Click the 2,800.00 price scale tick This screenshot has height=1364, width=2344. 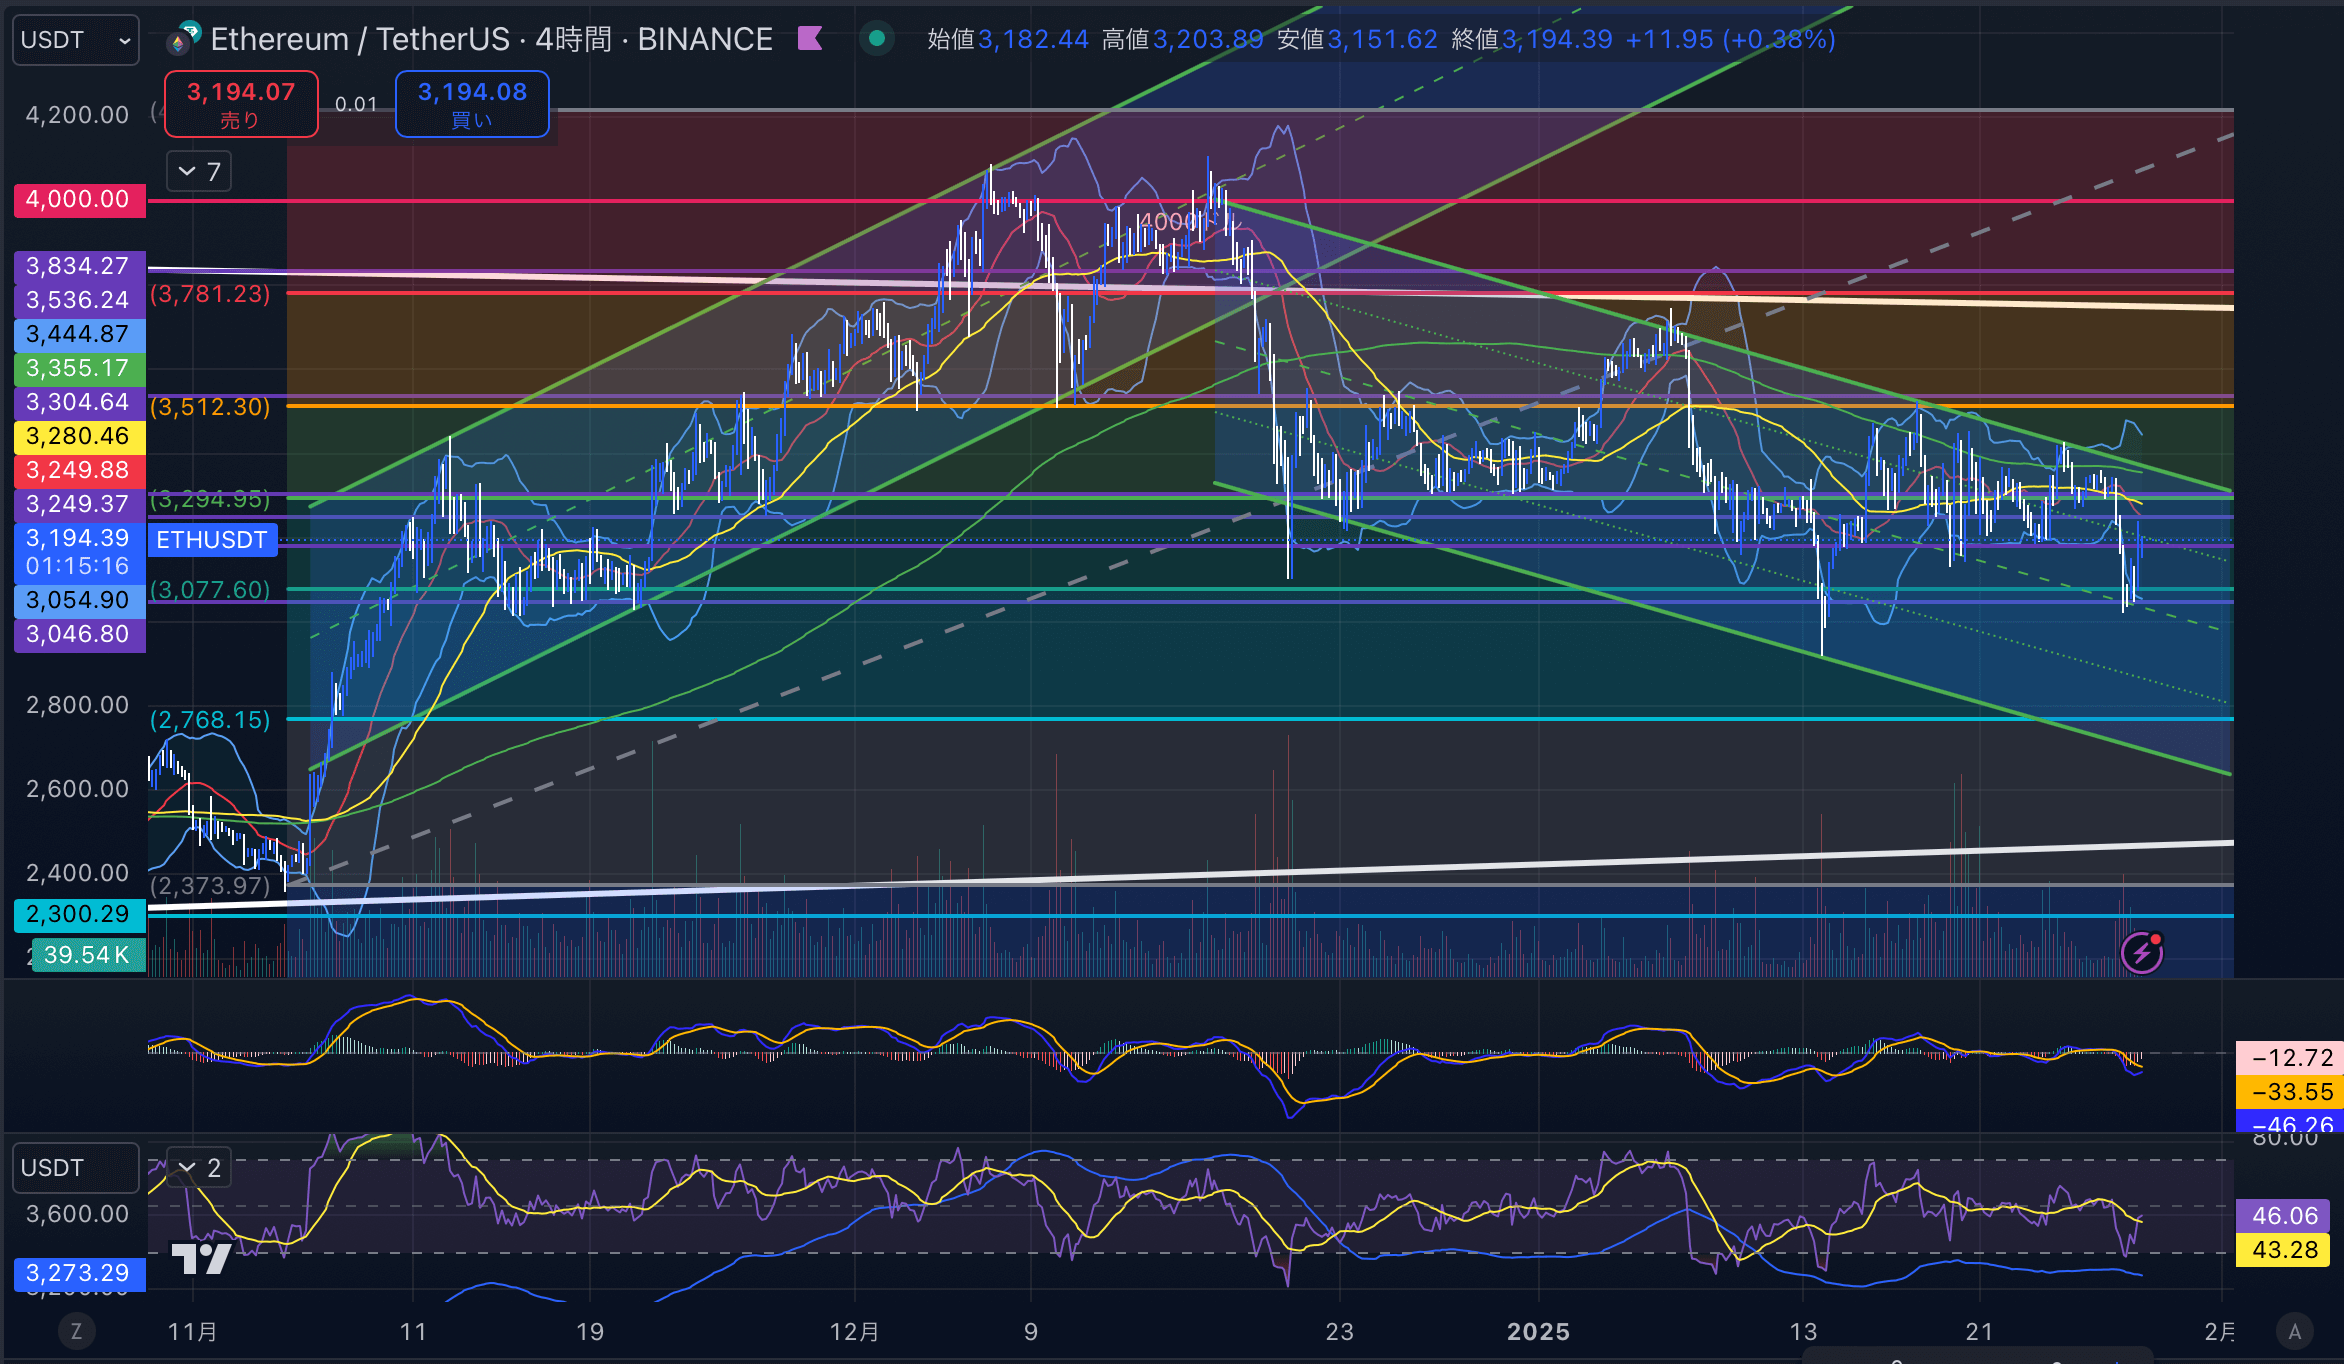click(x=77, y=705)
